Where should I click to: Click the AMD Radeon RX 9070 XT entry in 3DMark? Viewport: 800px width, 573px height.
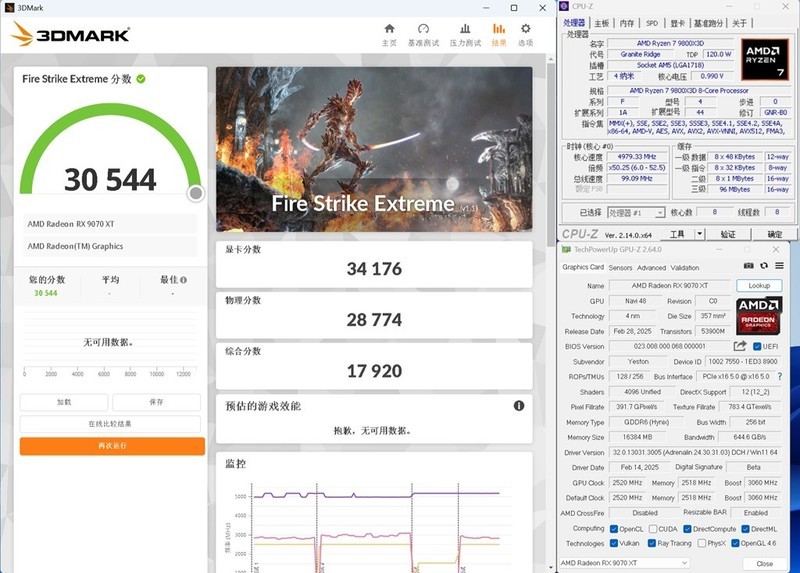pyautogui.click(x=110, y=224)
